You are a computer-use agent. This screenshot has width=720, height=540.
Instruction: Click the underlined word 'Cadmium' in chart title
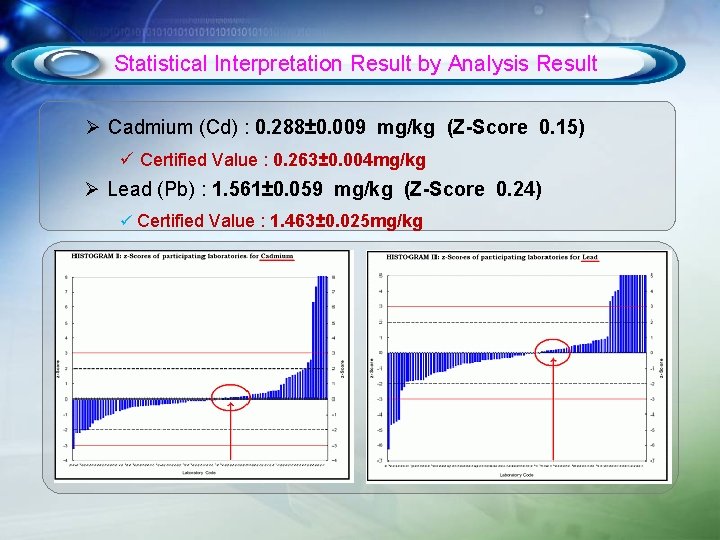pyautogui.click(x=277, y=256)
